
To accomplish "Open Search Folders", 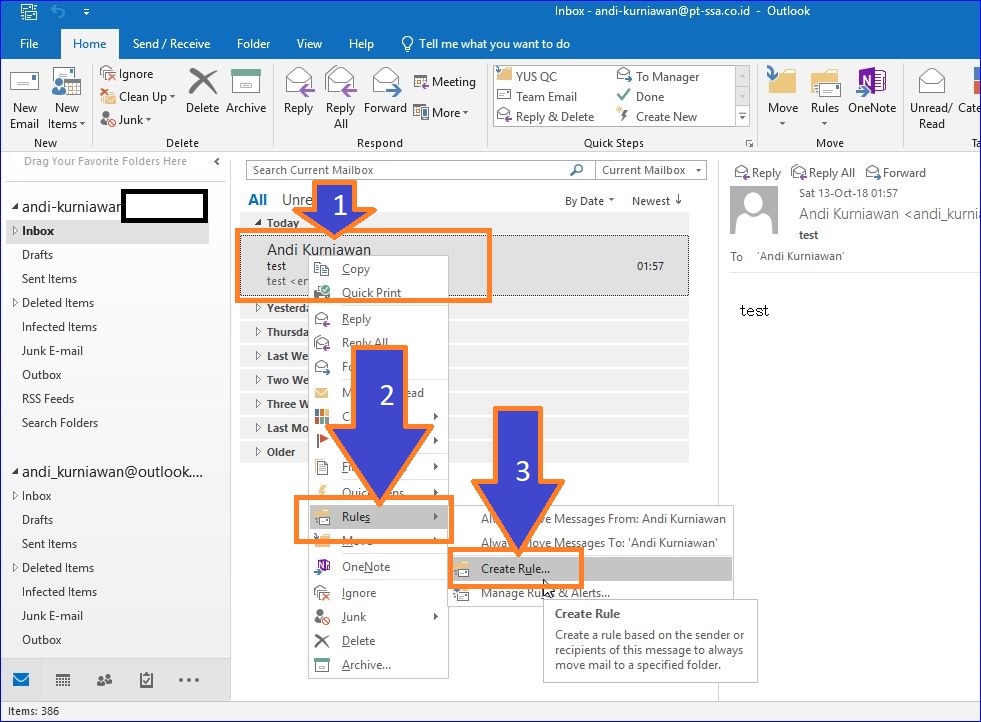I will pyautogui.click(x=59, y=422).
